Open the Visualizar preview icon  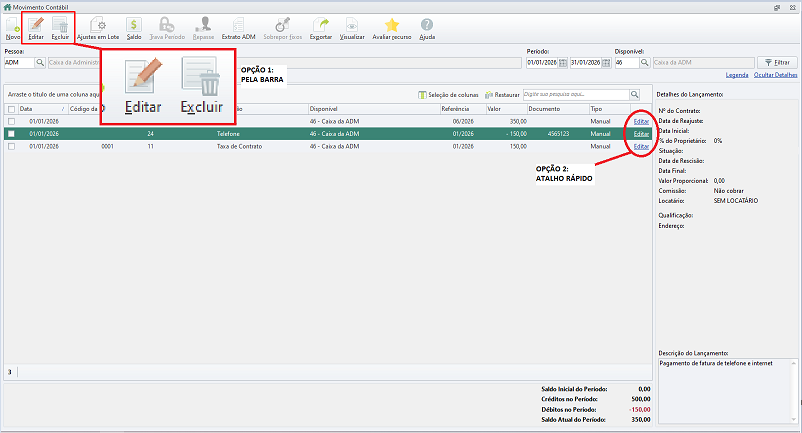pyautogui.click(x=352, y=29)
